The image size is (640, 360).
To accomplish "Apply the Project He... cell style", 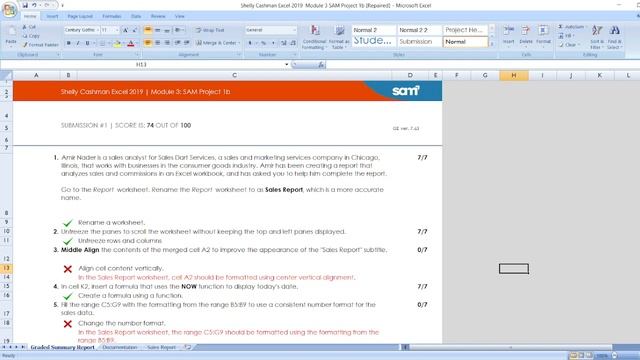I will point(465,30).
